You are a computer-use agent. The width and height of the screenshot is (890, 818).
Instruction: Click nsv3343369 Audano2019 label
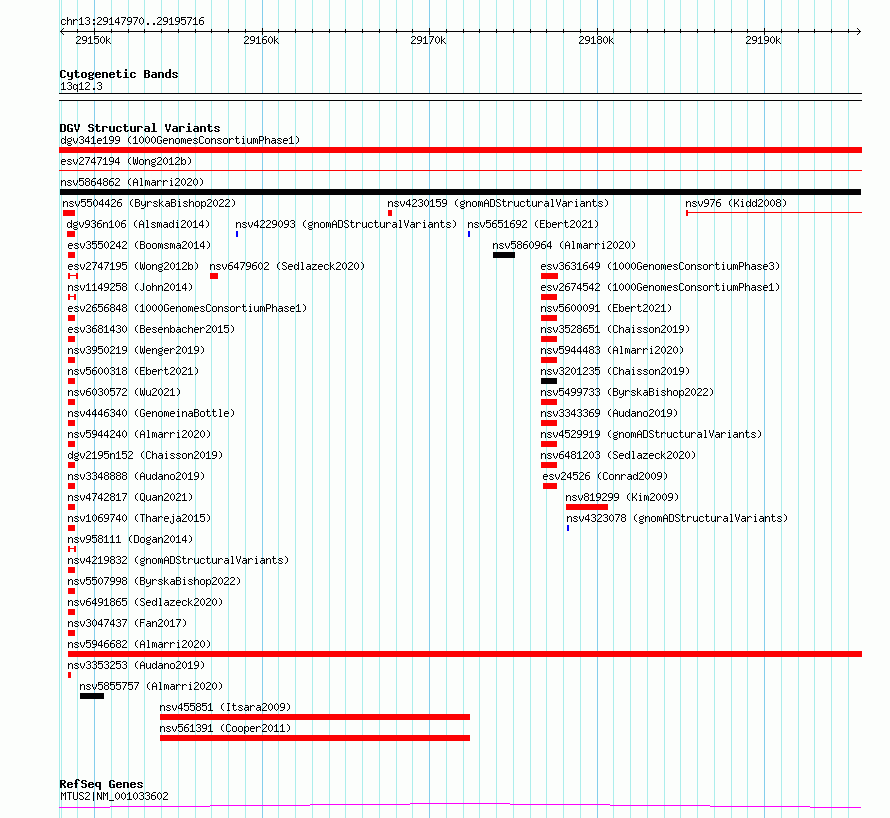tap(609, 413)
